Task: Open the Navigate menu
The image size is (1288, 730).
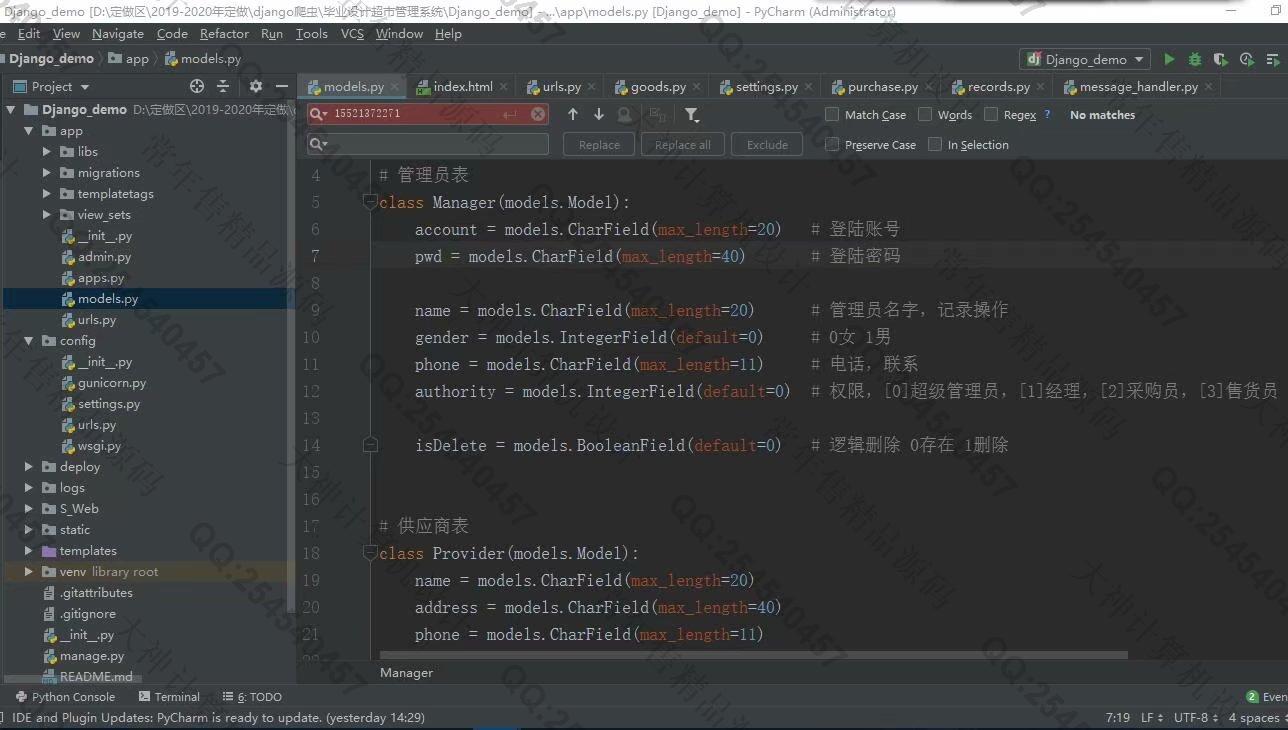Action: pyautogui.click(x=118, y=34)
